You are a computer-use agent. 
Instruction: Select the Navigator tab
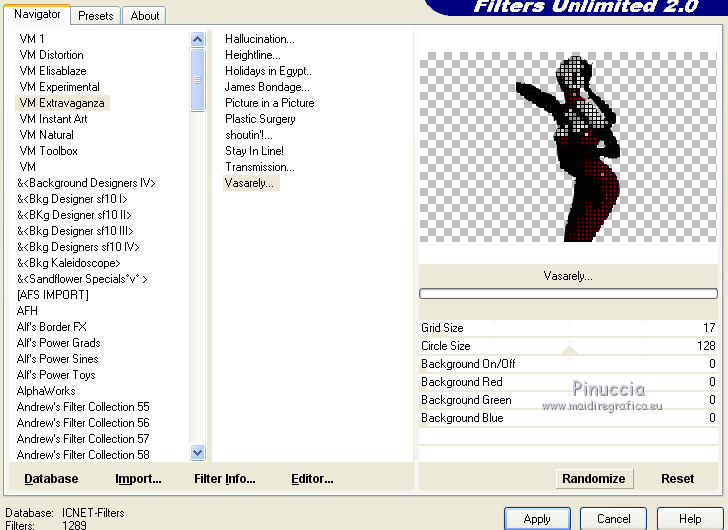[37, 14]
